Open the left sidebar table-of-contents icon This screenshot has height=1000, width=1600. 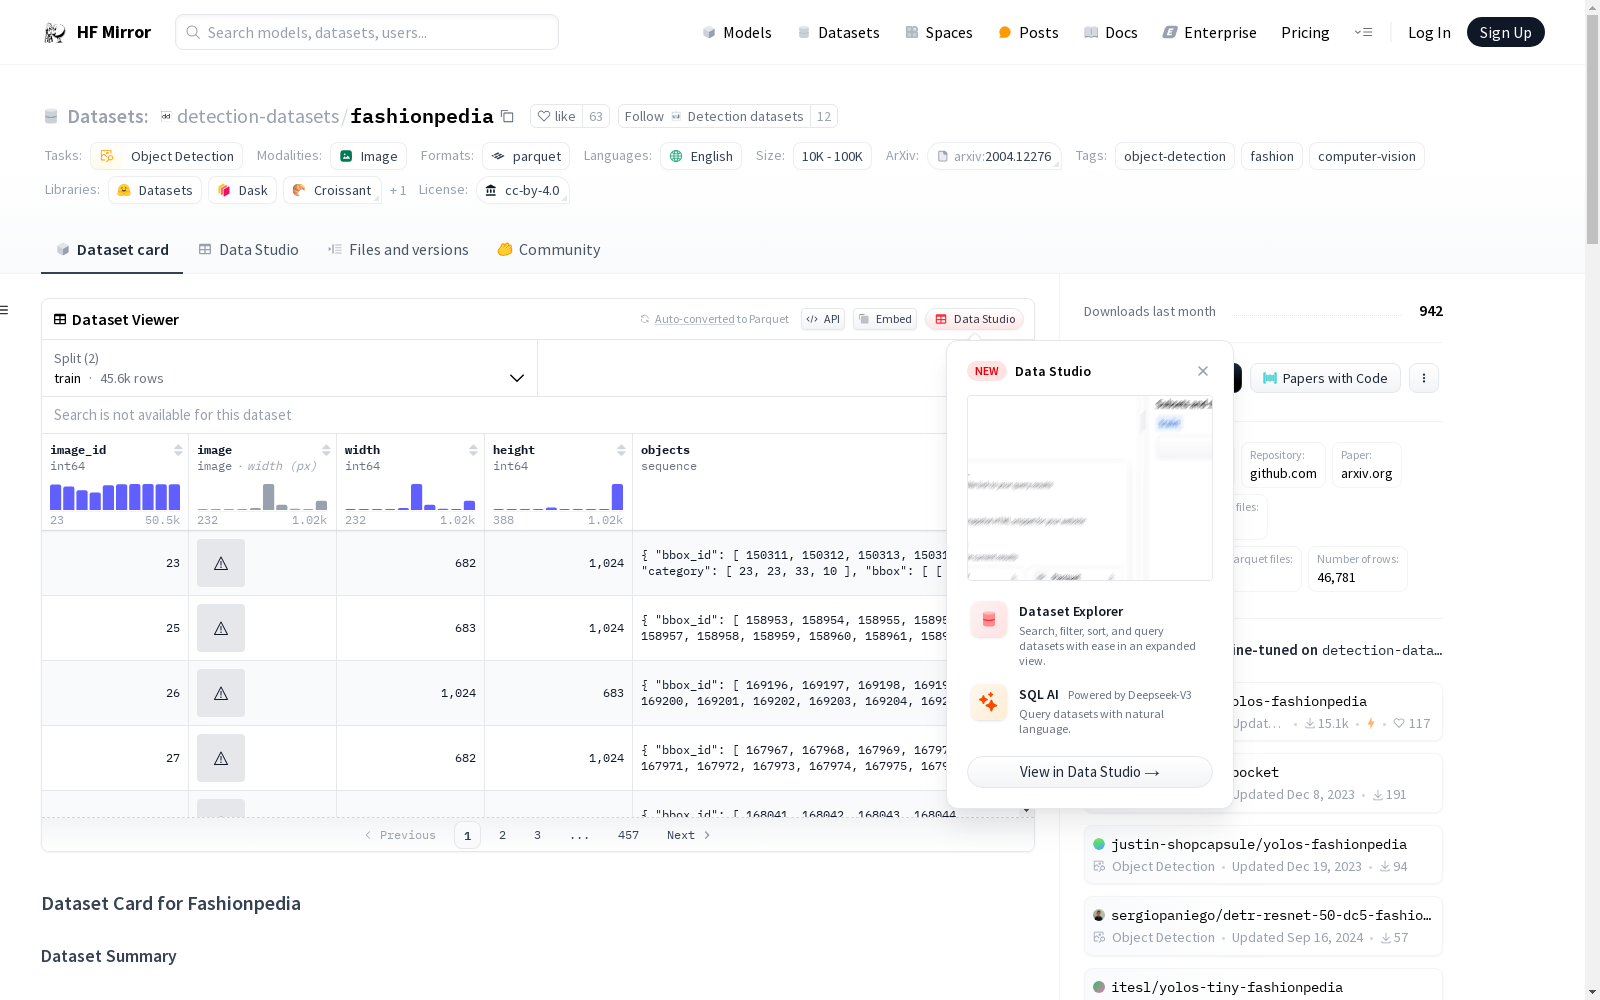pyautogui.click(x=4, y=310)
